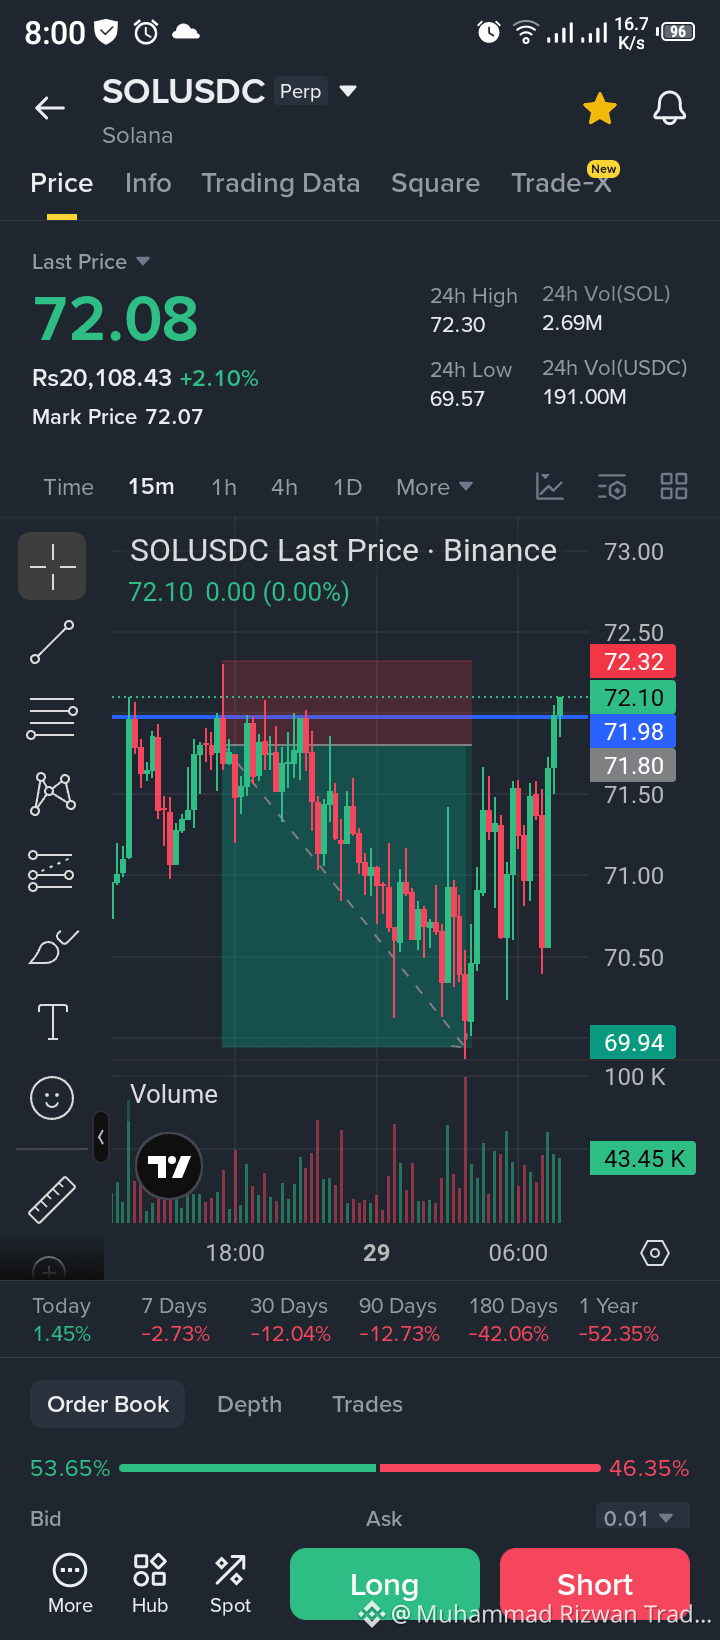Open the Trading Data tab
This screenshot has width=720, height=1640.
pos(281,183)
